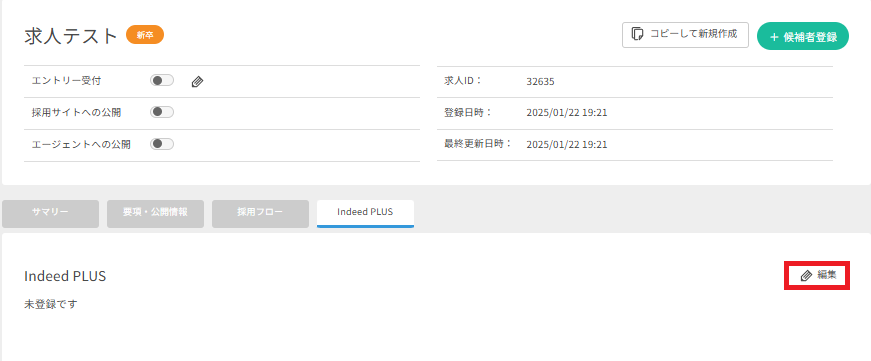The height and width of the screenshot is (361, 871).
Task: Open the 要項・公開情報 tab
Action: tap(156, 214)
